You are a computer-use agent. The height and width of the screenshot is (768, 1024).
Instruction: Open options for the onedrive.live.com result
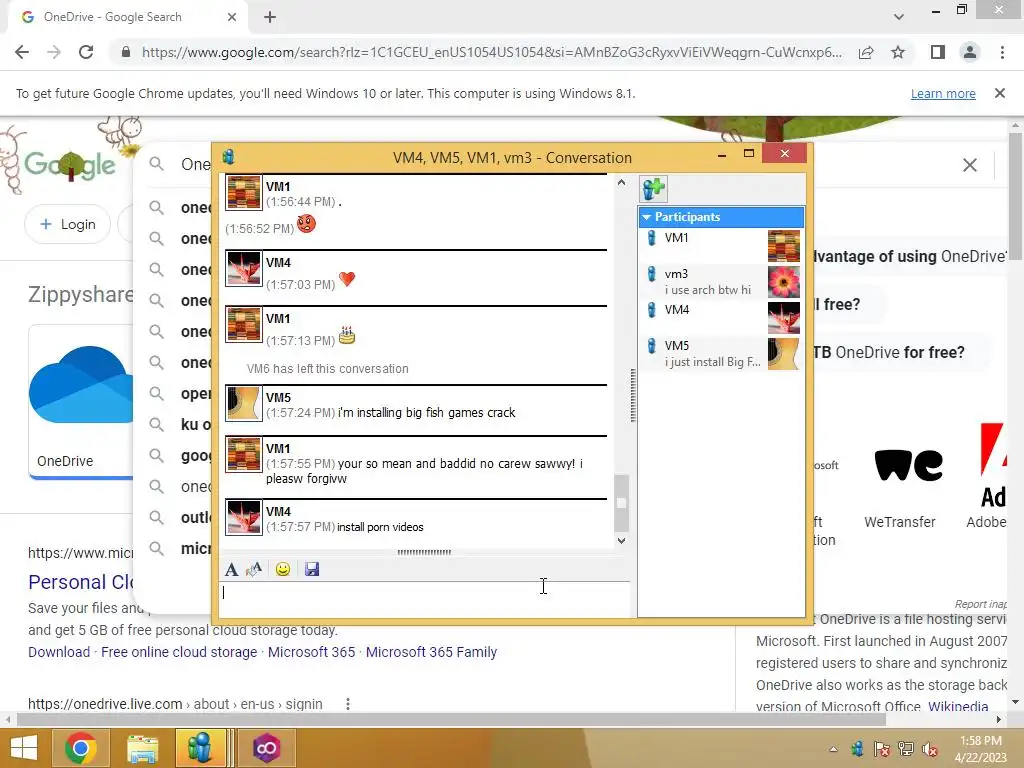347,704
